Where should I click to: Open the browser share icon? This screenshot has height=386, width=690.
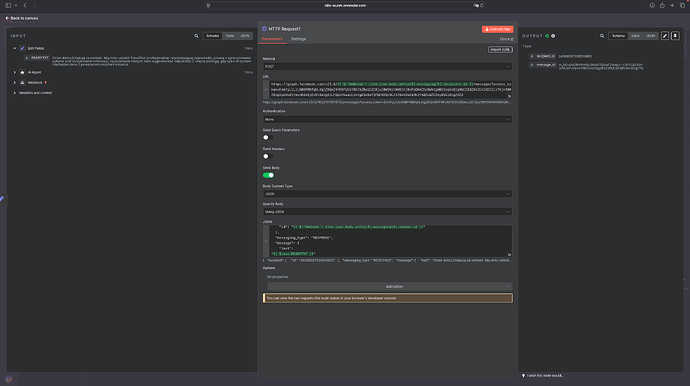pyautogui.click(x=662, y=5)
